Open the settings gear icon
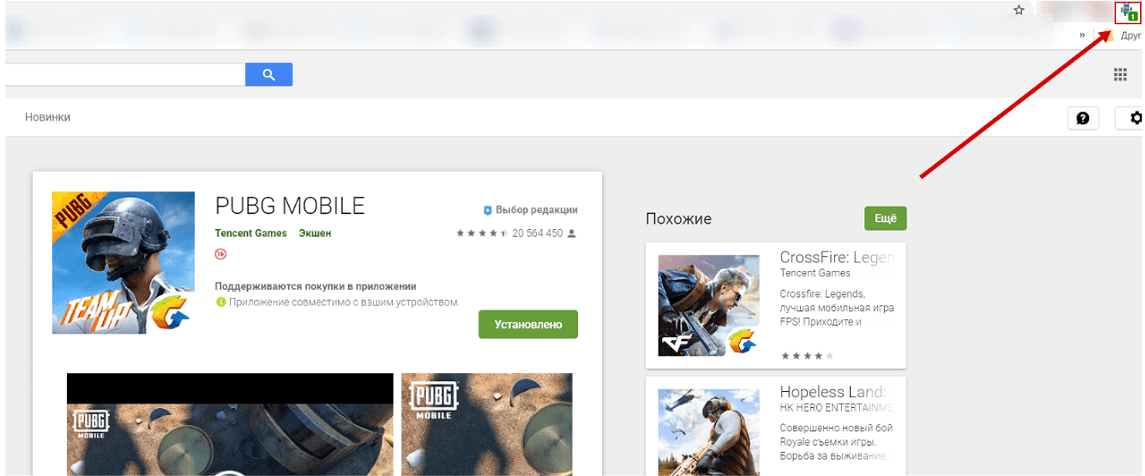 (x=1135, y=118)
